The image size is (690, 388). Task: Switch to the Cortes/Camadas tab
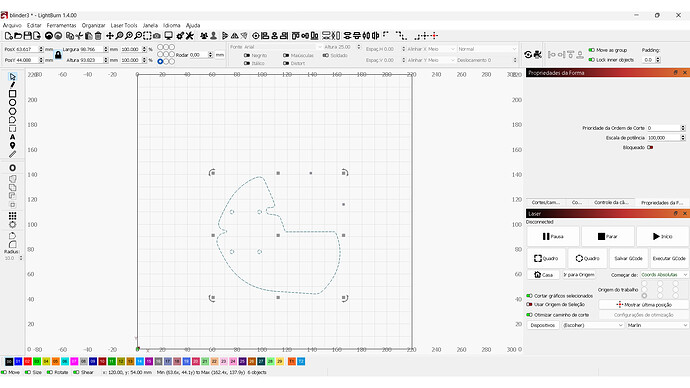click(x=545, y=202)
